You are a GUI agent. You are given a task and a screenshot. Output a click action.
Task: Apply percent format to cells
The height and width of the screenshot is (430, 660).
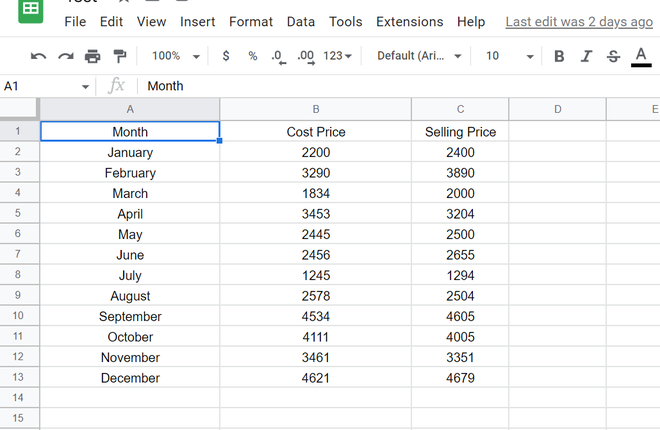[x=252, y=56]
